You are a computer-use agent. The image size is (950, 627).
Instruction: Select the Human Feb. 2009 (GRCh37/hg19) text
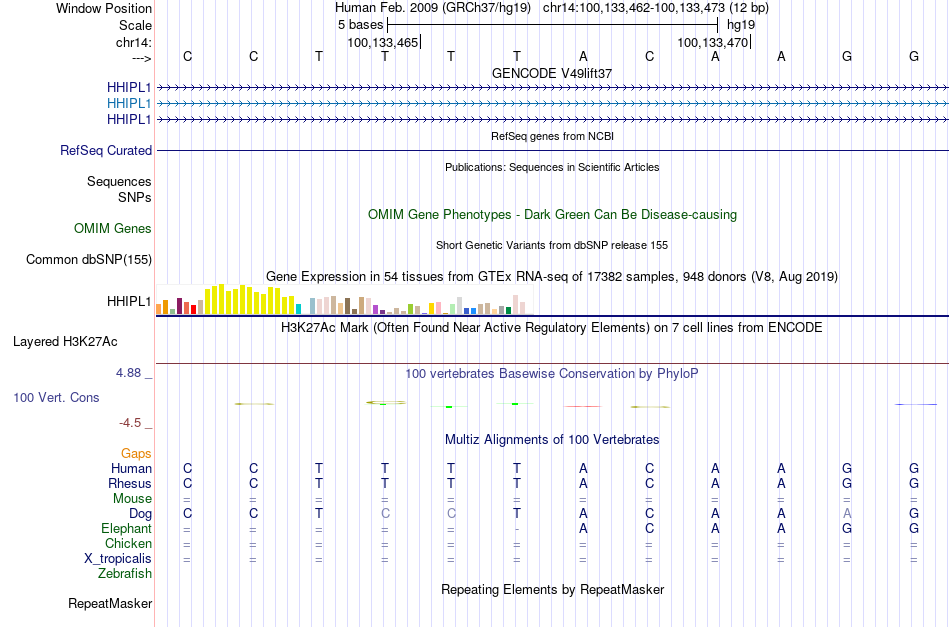(x=433, y=8)
